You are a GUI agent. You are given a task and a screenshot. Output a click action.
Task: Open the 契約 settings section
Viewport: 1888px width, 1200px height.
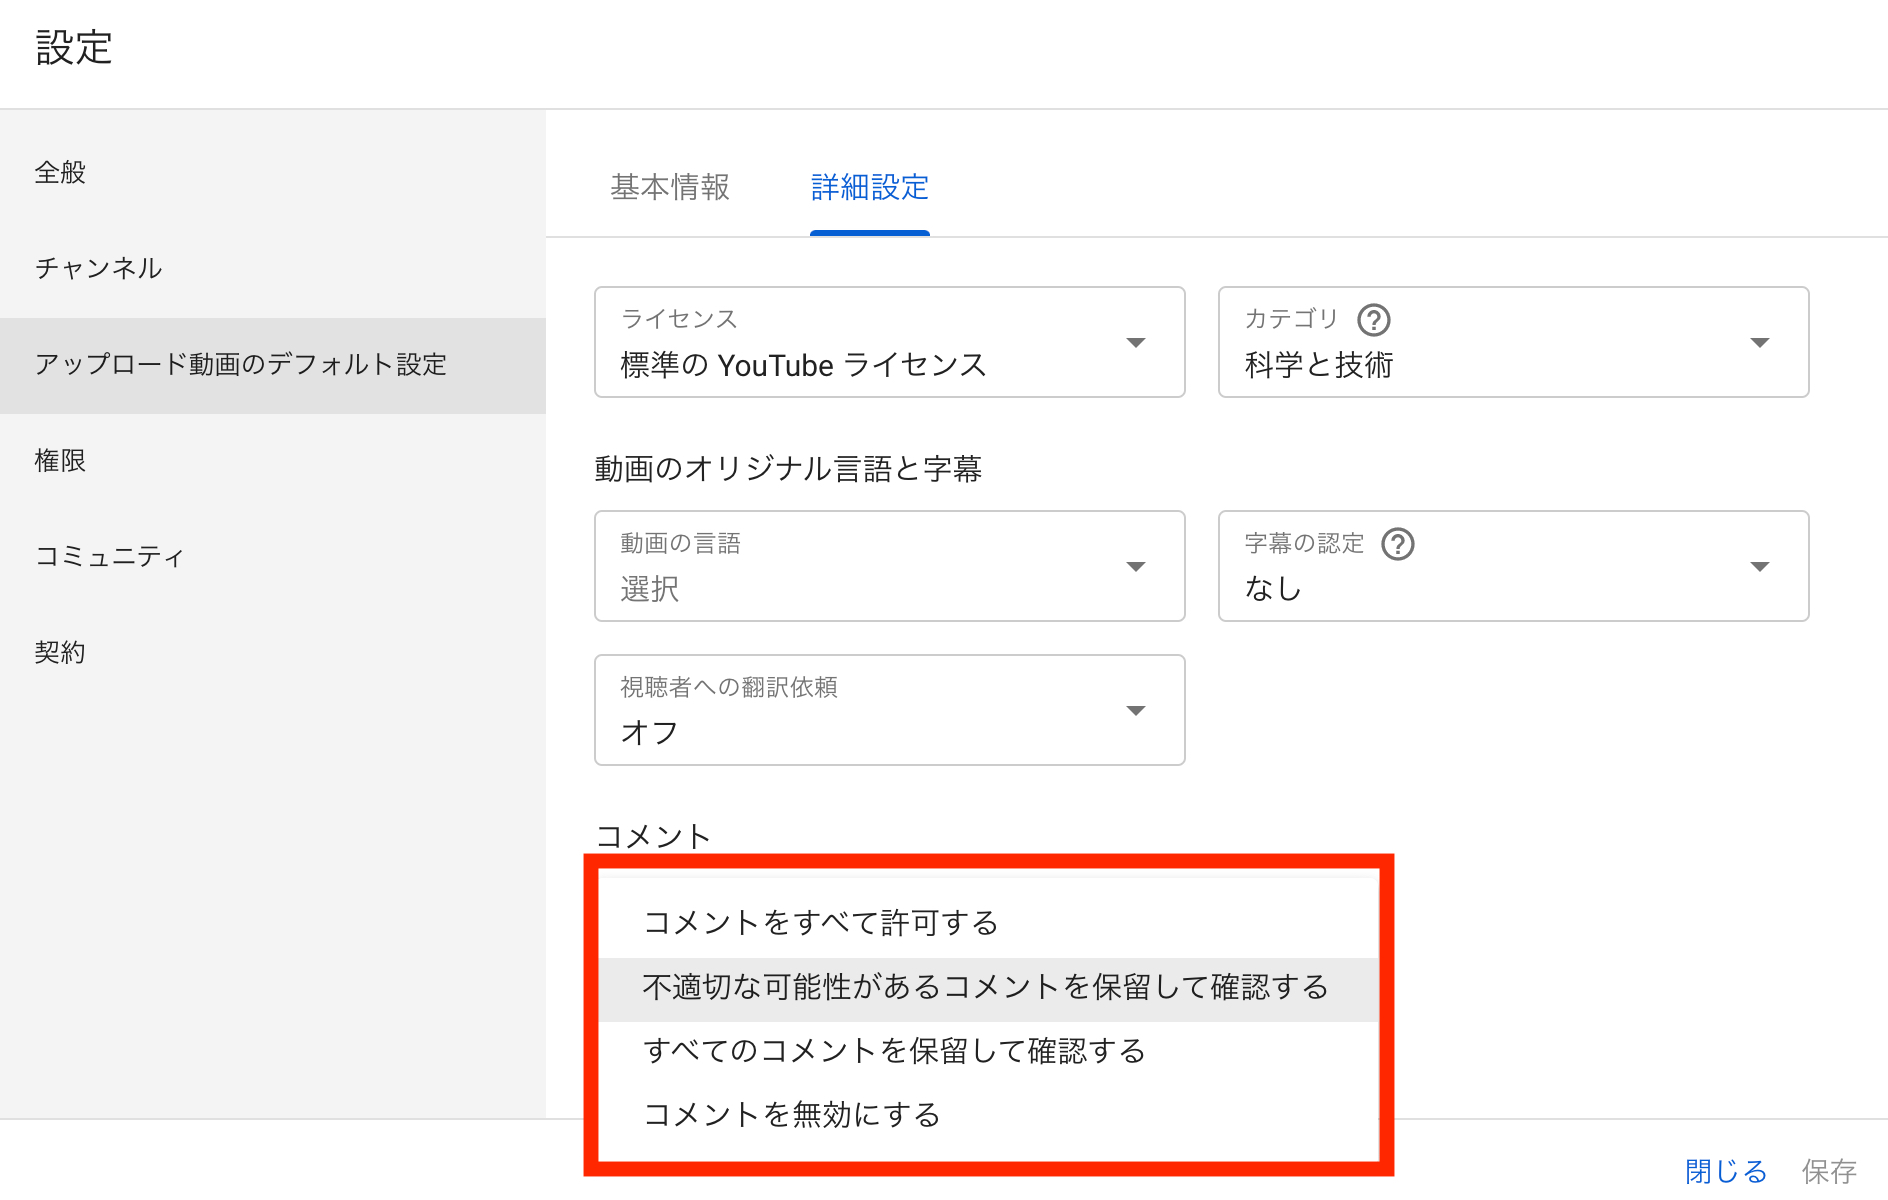[x=273, y=652]
